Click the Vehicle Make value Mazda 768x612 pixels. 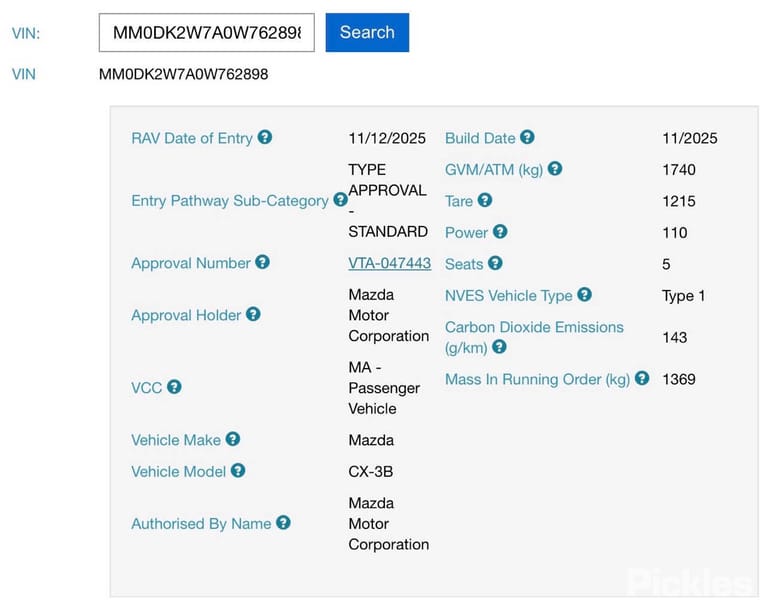(x=371, y=441)
